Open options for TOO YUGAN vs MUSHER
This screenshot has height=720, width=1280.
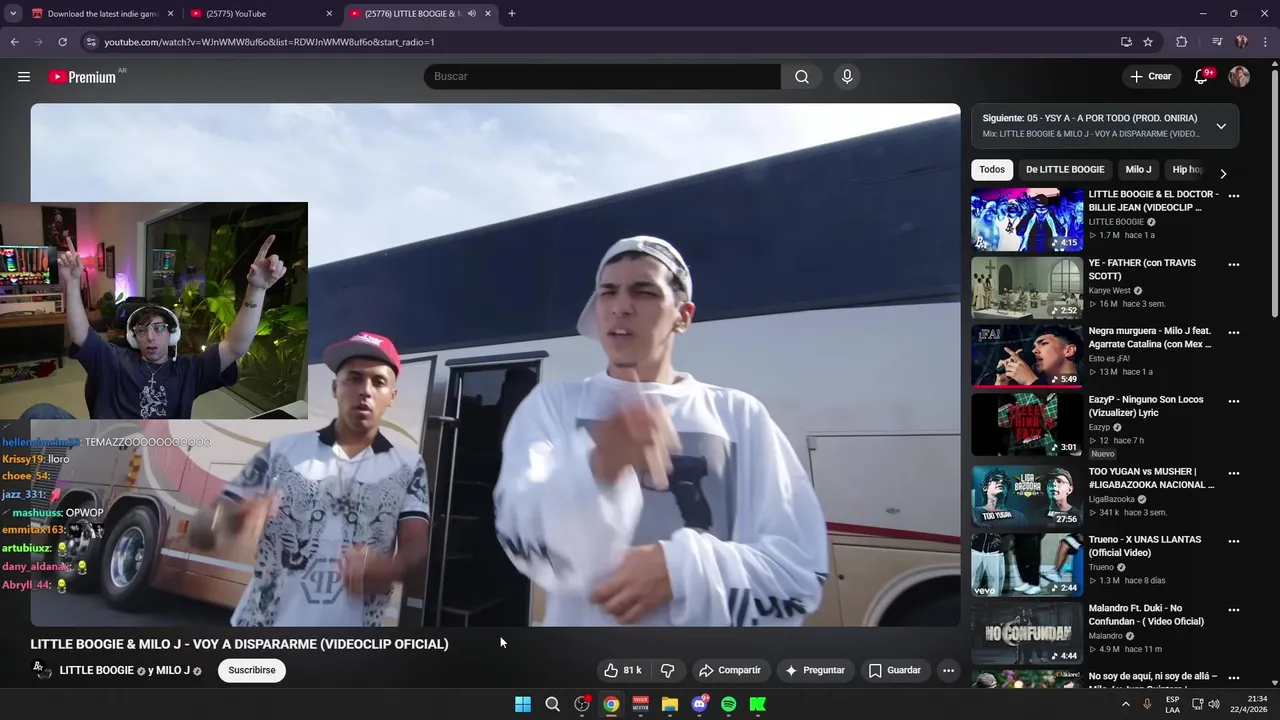pos(1234,473)
